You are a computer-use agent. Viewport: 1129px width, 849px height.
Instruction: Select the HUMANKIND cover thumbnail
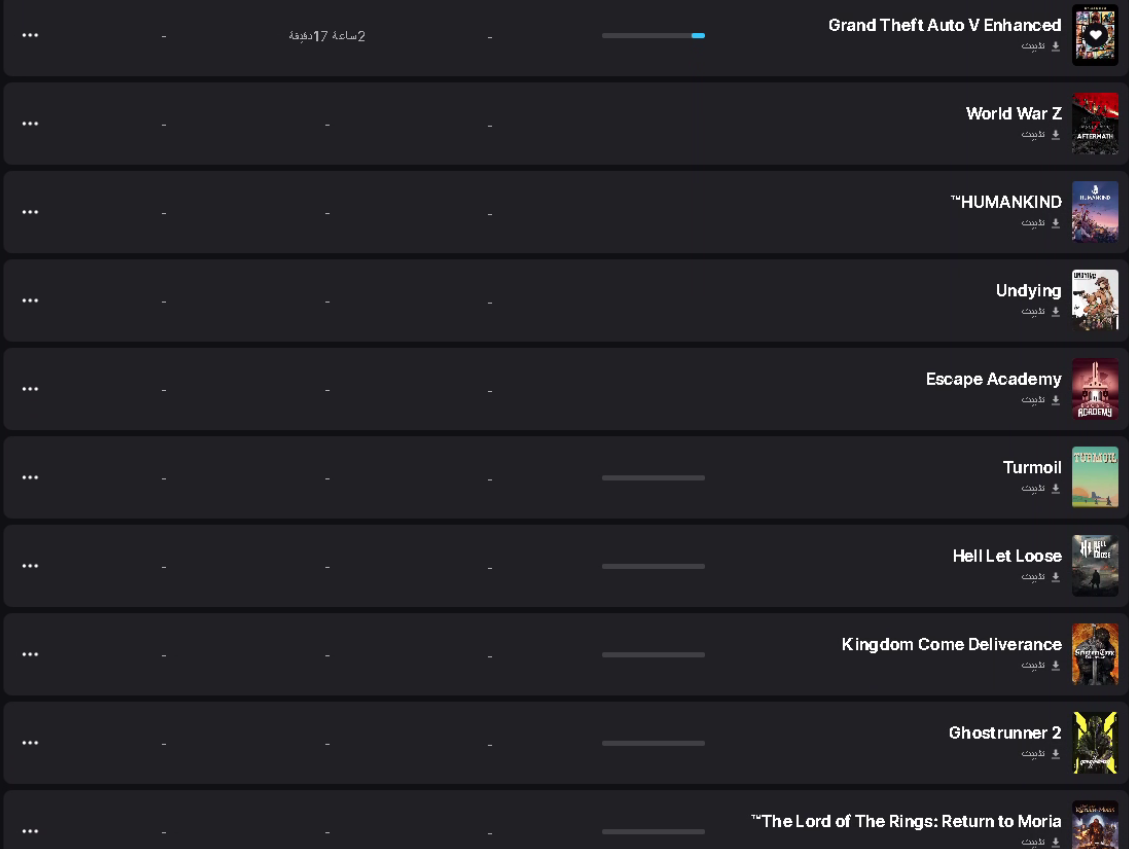(x=1095, y=212)
